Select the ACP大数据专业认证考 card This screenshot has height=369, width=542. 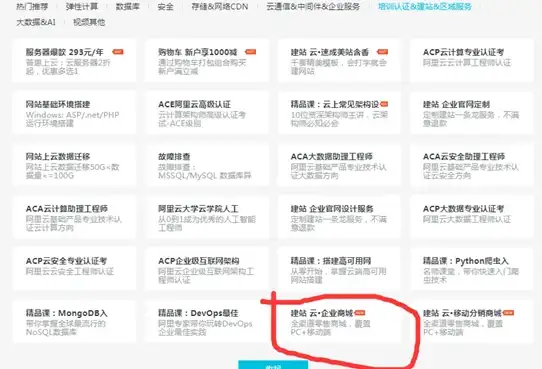472,217
